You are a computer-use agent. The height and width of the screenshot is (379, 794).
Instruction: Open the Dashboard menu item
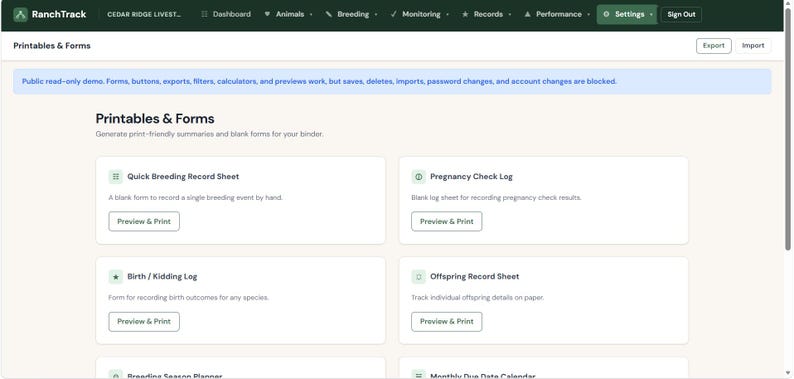[x=226, y=14]
